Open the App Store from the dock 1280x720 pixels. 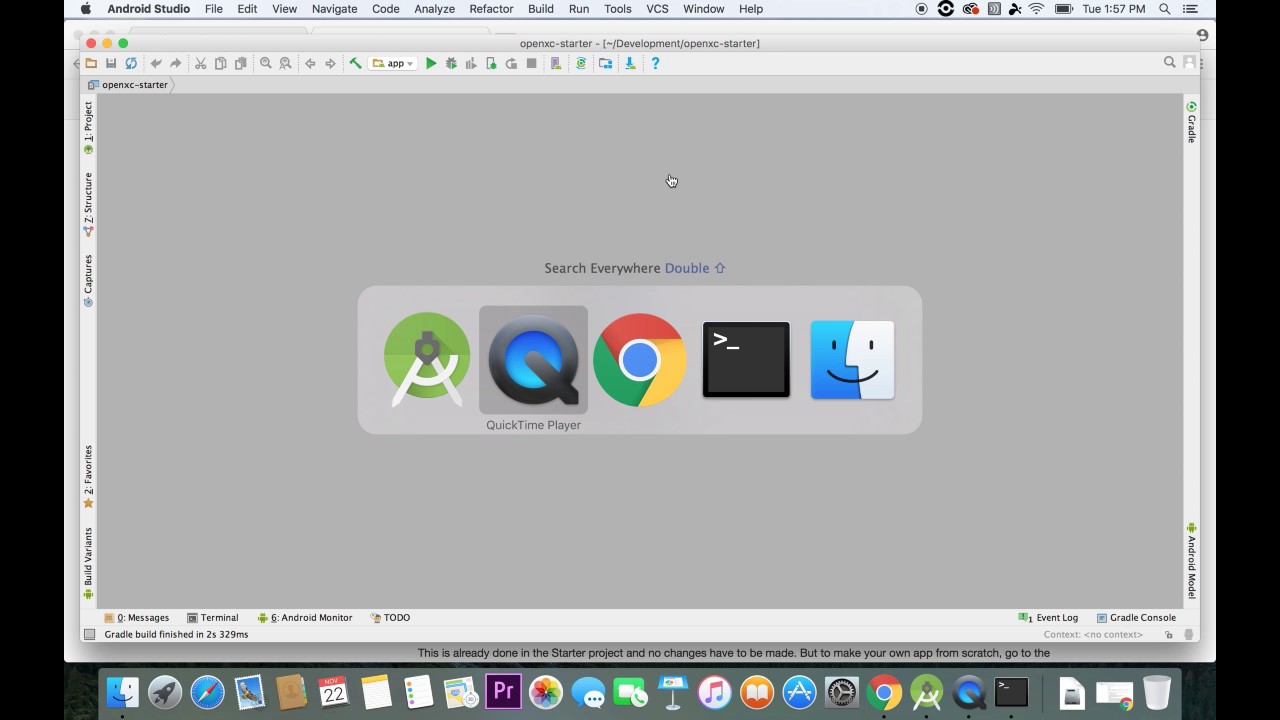pos(799,692)
